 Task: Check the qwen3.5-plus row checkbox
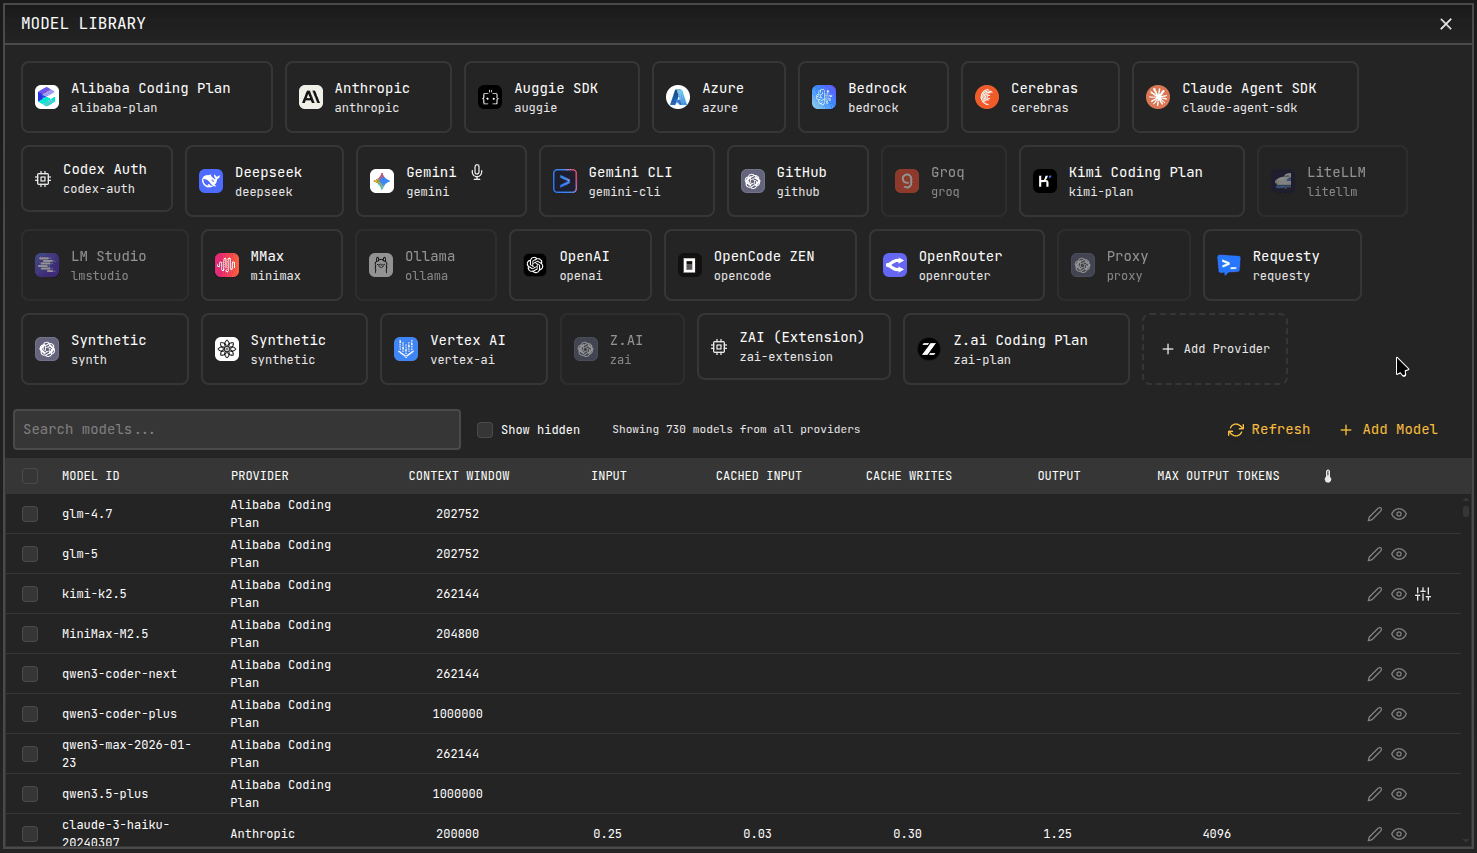30,794
